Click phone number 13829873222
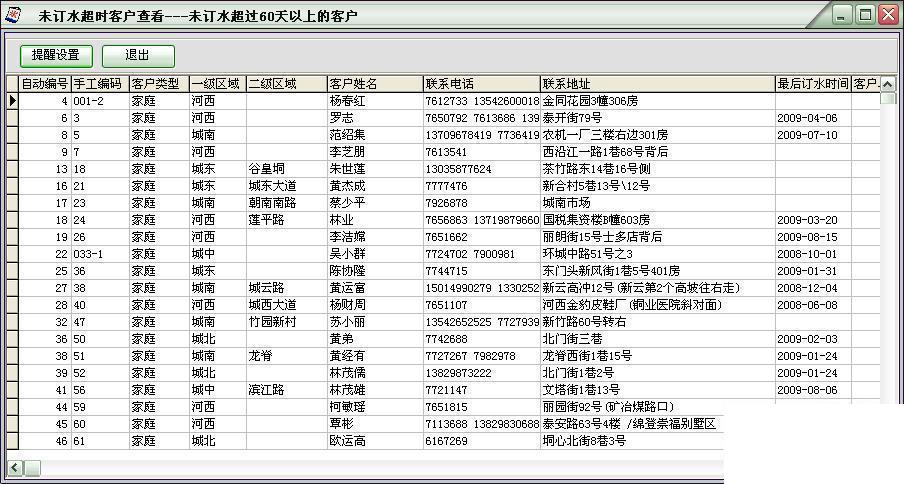904x484 pixels. pyautogui.click(x=458, y=373)
